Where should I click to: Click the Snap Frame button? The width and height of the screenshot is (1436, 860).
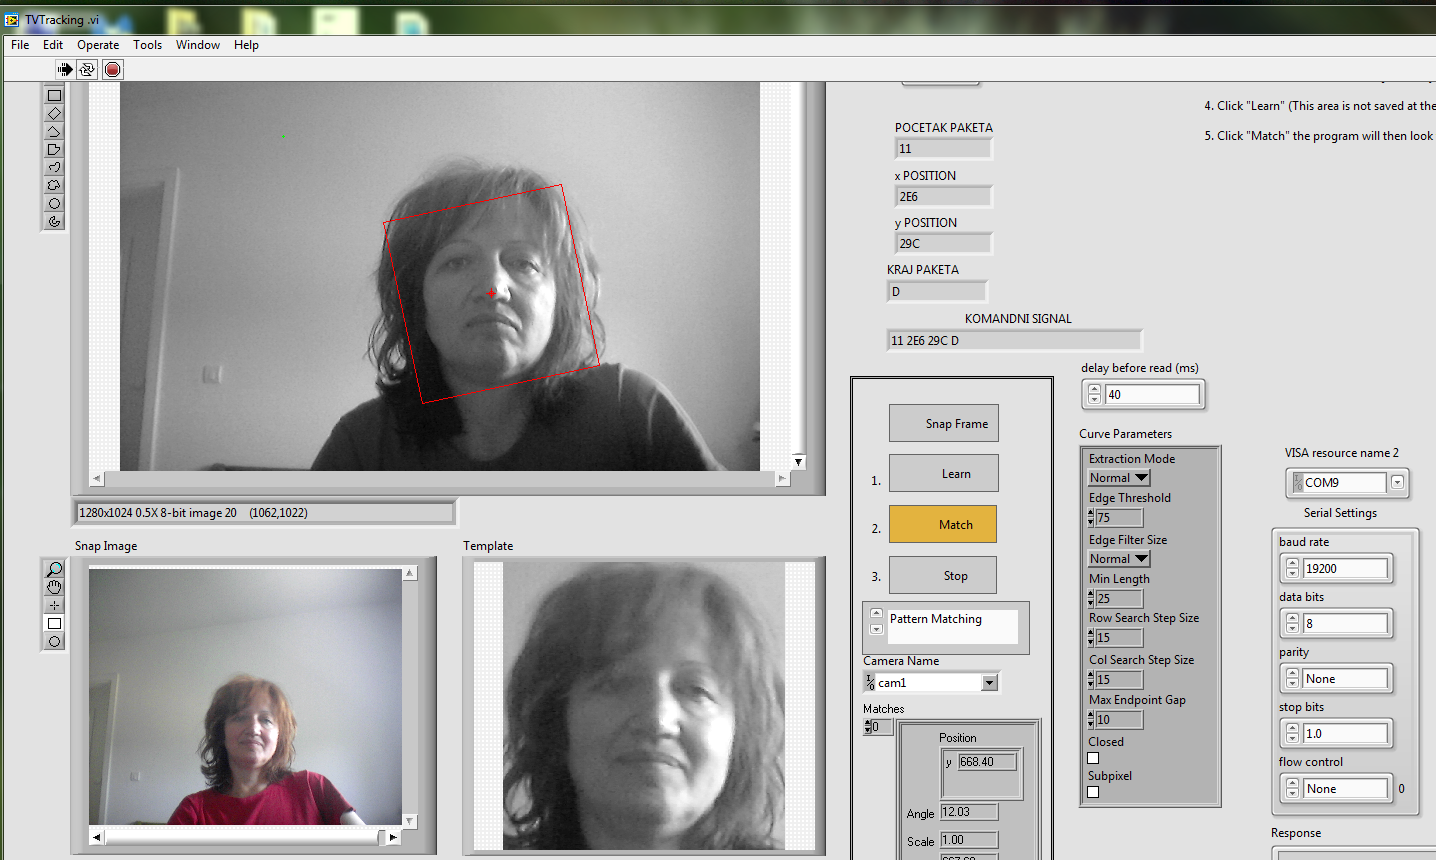click(943, 423)
